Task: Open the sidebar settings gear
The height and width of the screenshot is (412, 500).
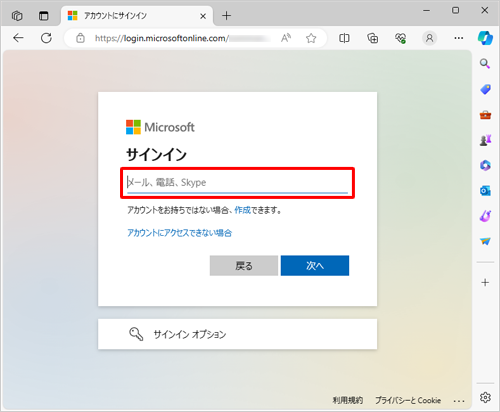Action: click(x=485, y=397)
